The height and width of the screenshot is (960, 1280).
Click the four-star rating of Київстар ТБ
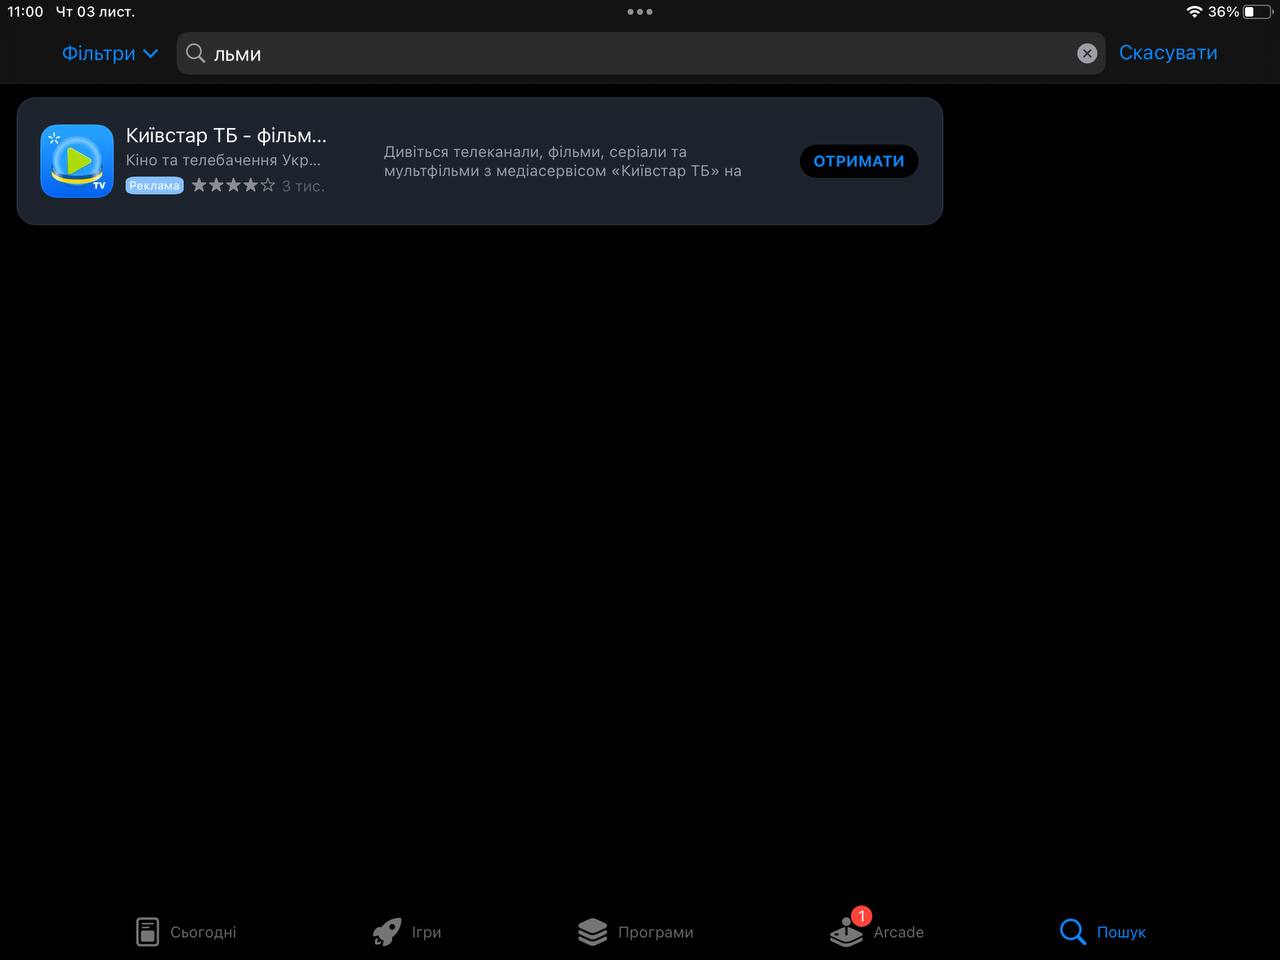point(233,185)
